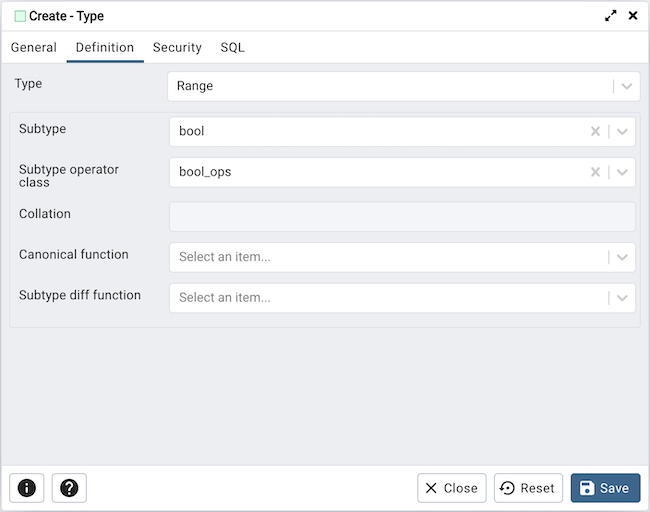Switch to the General tab
The image size is (650, 512).
click(x=34, y=47)
